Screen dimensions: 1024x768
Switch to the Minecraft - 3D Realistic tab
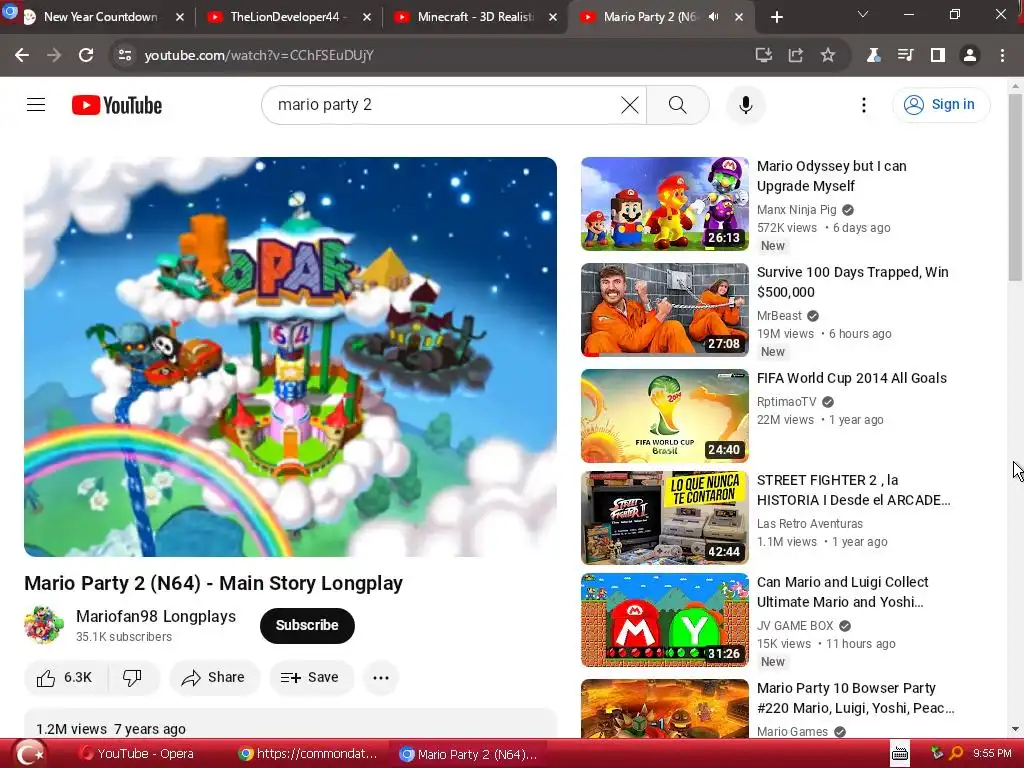click(x=475, y=17)
